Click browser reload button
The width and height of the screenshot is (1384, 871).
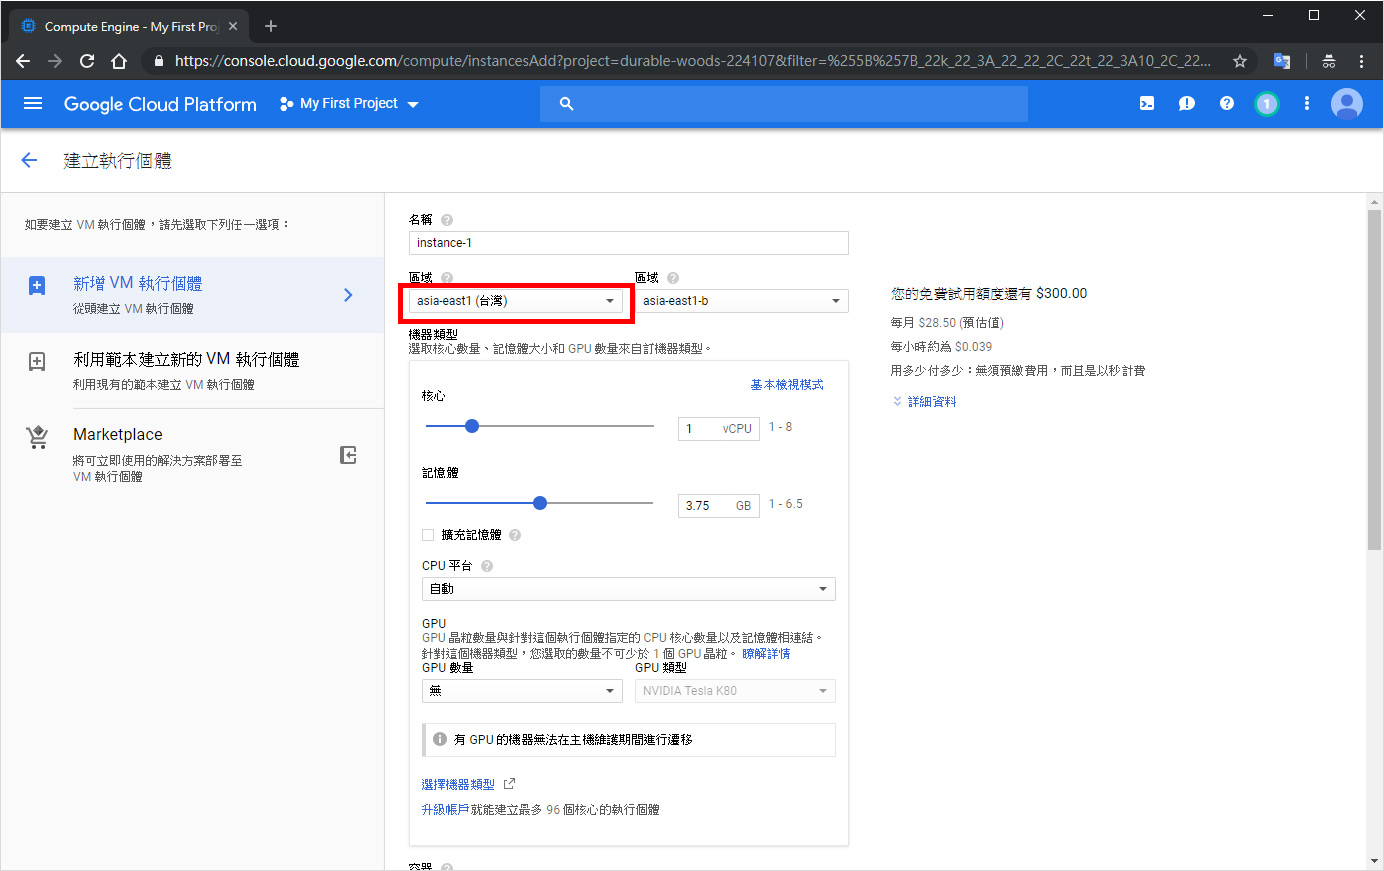coord(87,61)
